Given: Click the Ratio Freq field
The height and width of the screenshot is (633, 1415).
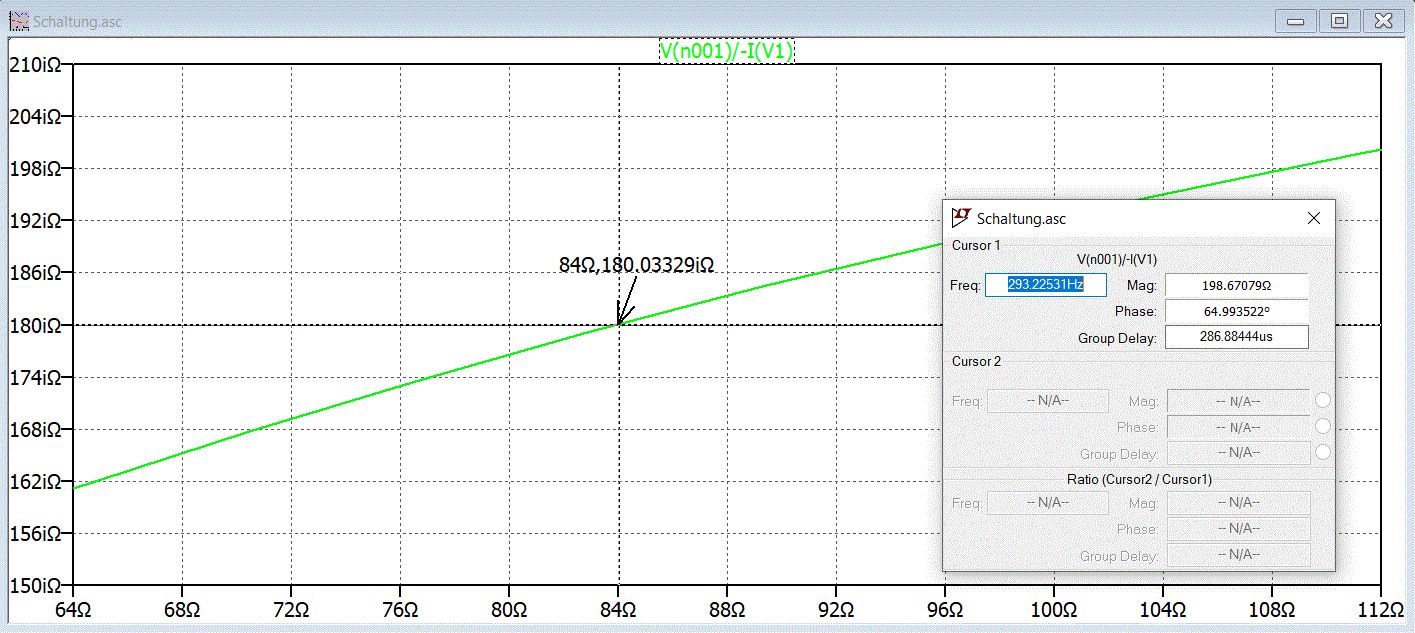Looking at the screenshot, I should (x=1048, y=503).
